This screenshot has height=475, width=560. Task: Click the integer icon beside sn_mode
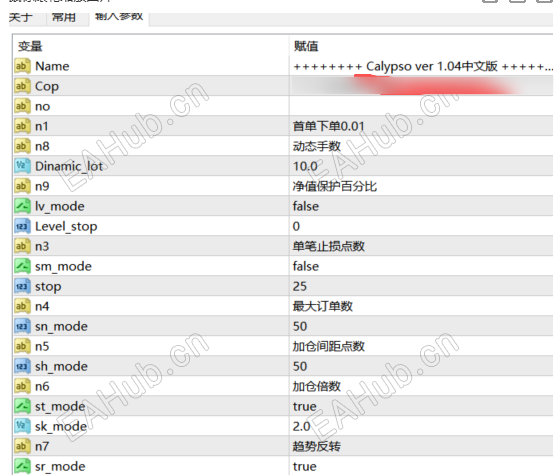point(22,326)
